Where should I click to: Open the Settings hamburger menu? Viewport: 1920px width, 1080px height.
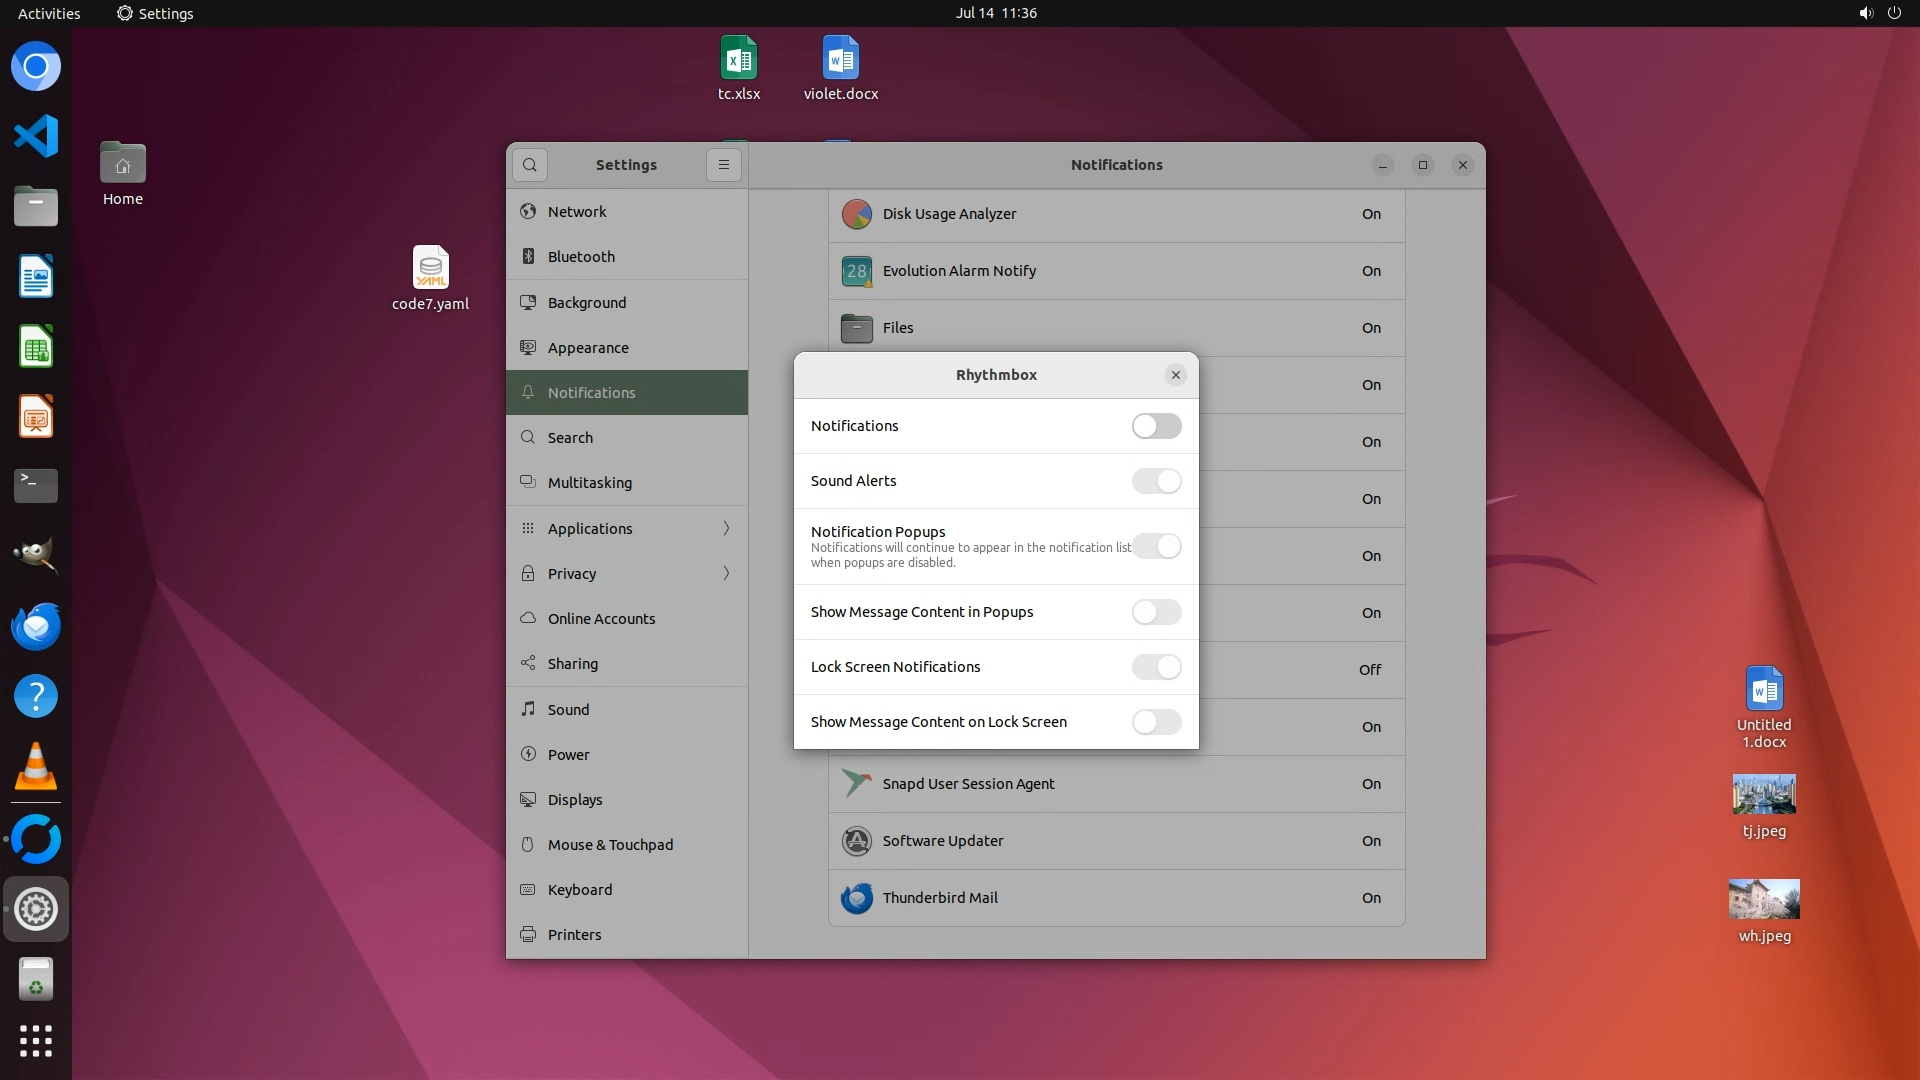724,165
